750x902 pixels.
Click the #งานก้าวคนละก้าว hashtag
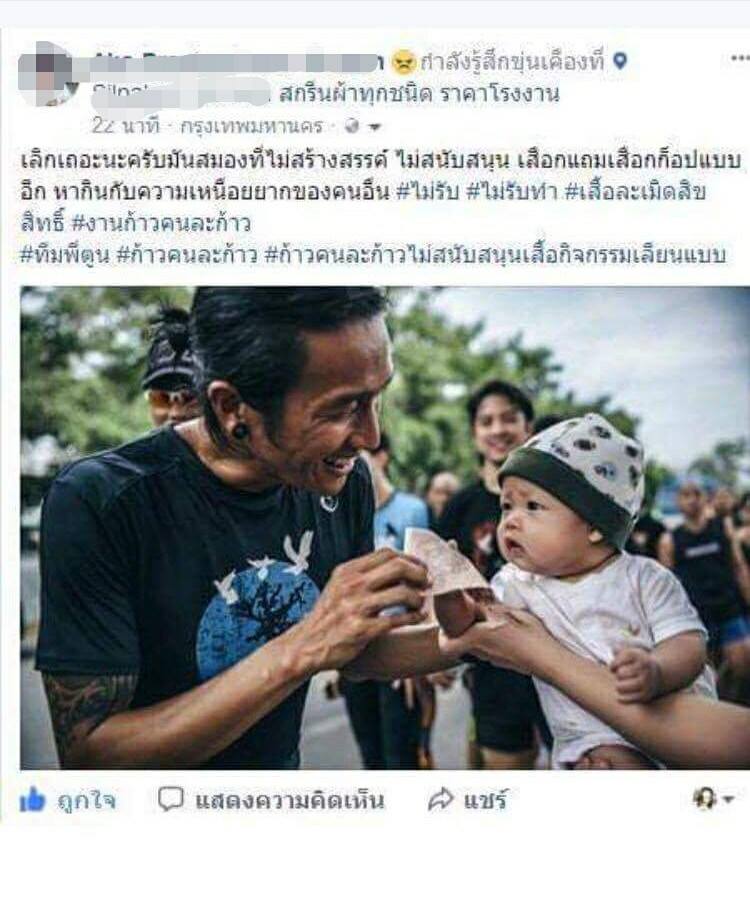(161, 223)
